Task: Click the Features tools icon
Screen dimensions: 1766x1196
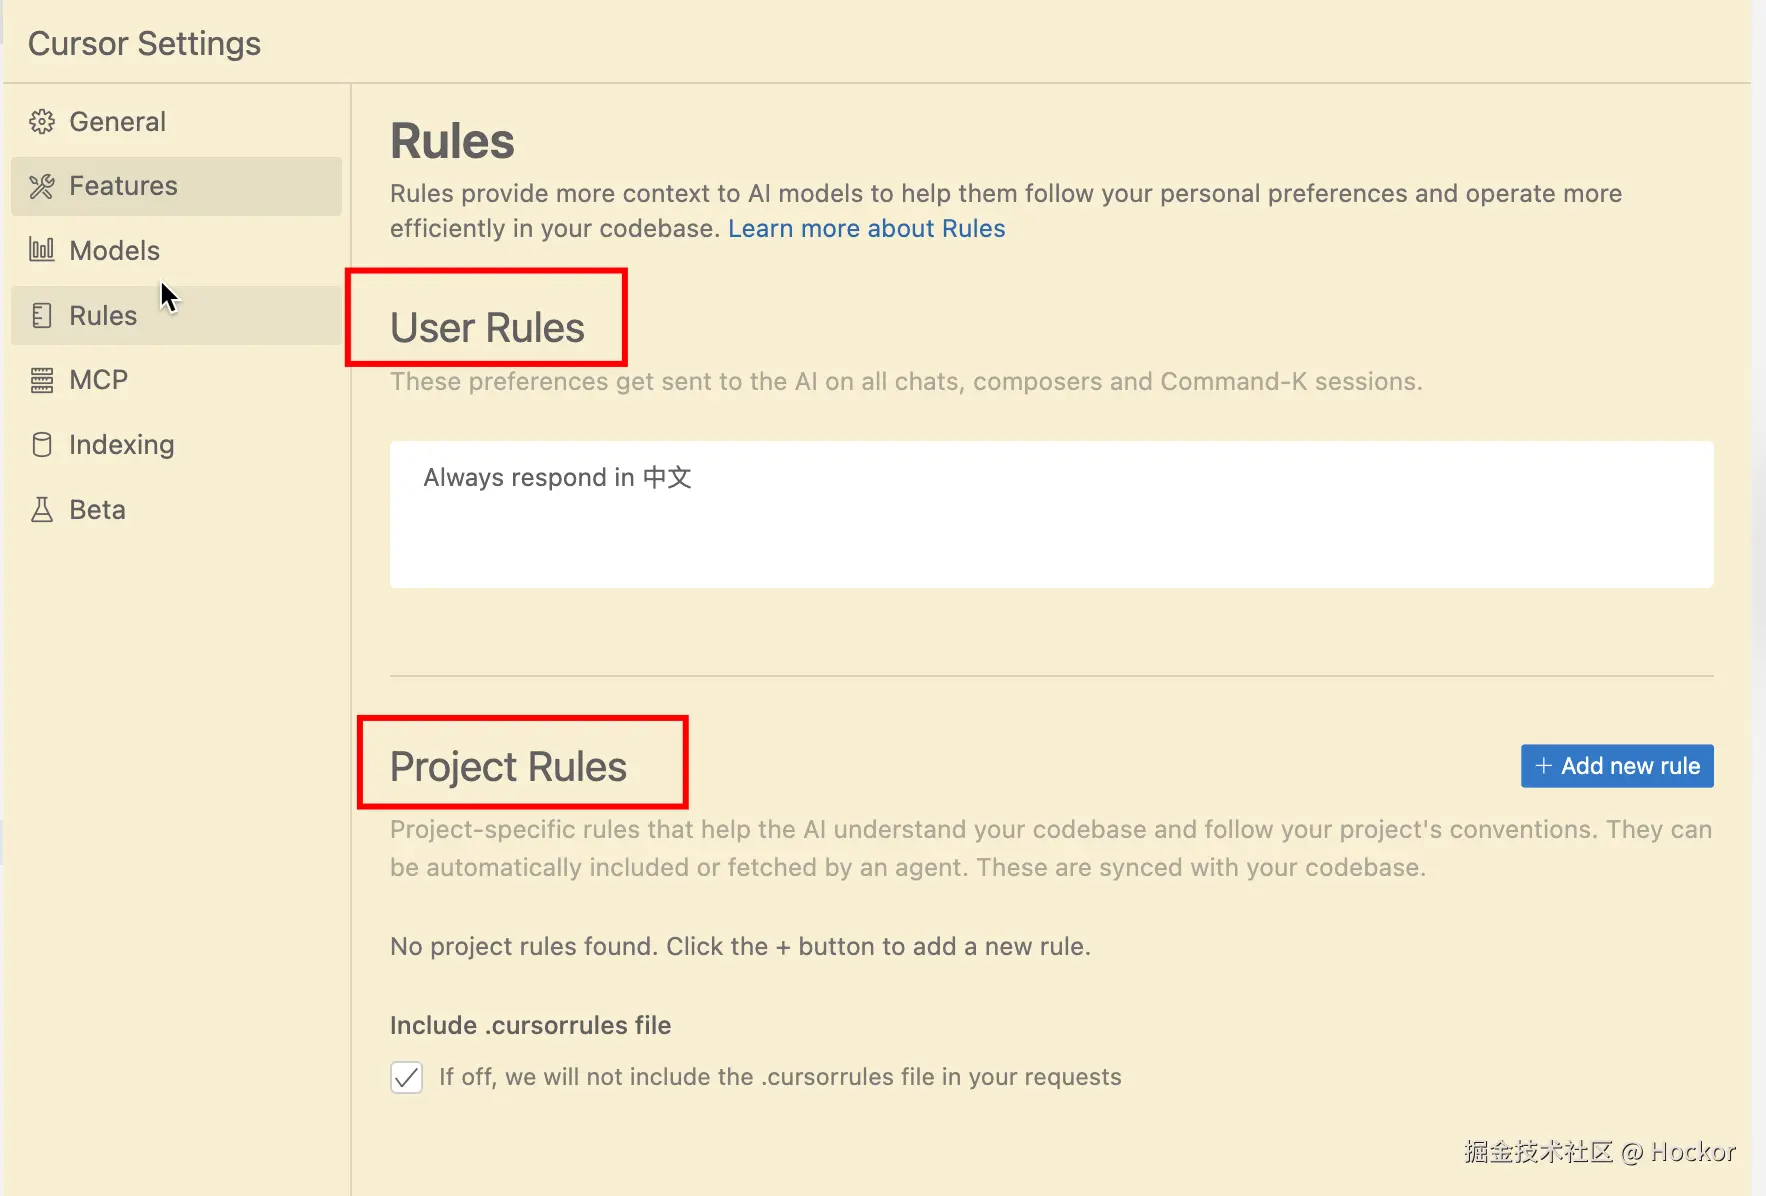Action: click(x=42, y=186)
